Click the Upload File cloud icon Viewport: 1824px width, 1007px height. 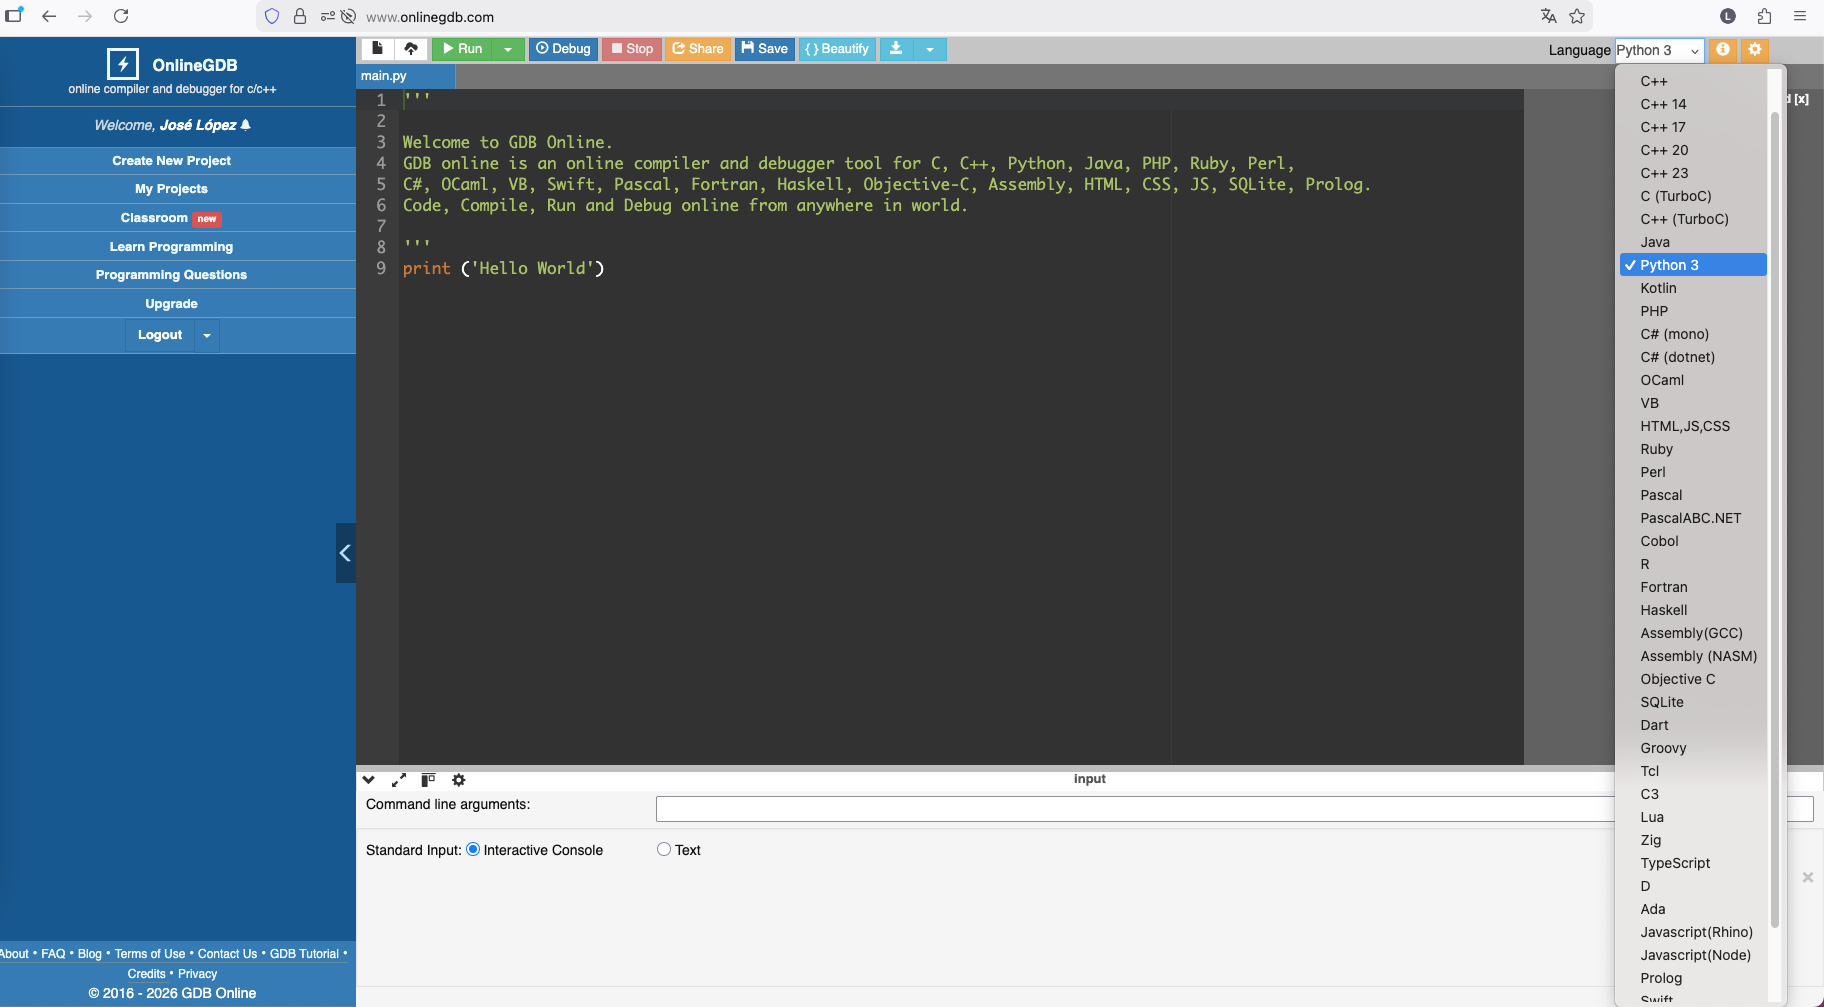411,49
